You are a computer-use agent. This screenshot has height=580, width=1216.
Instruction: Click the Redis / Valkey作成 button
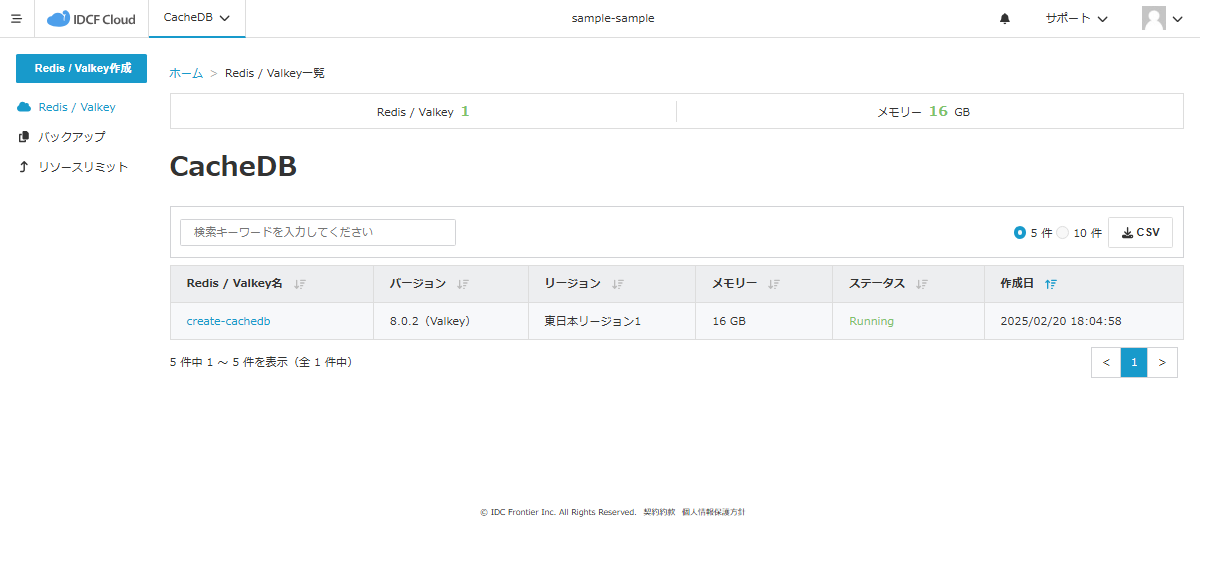pyautogui.click(x=80, y=68)
